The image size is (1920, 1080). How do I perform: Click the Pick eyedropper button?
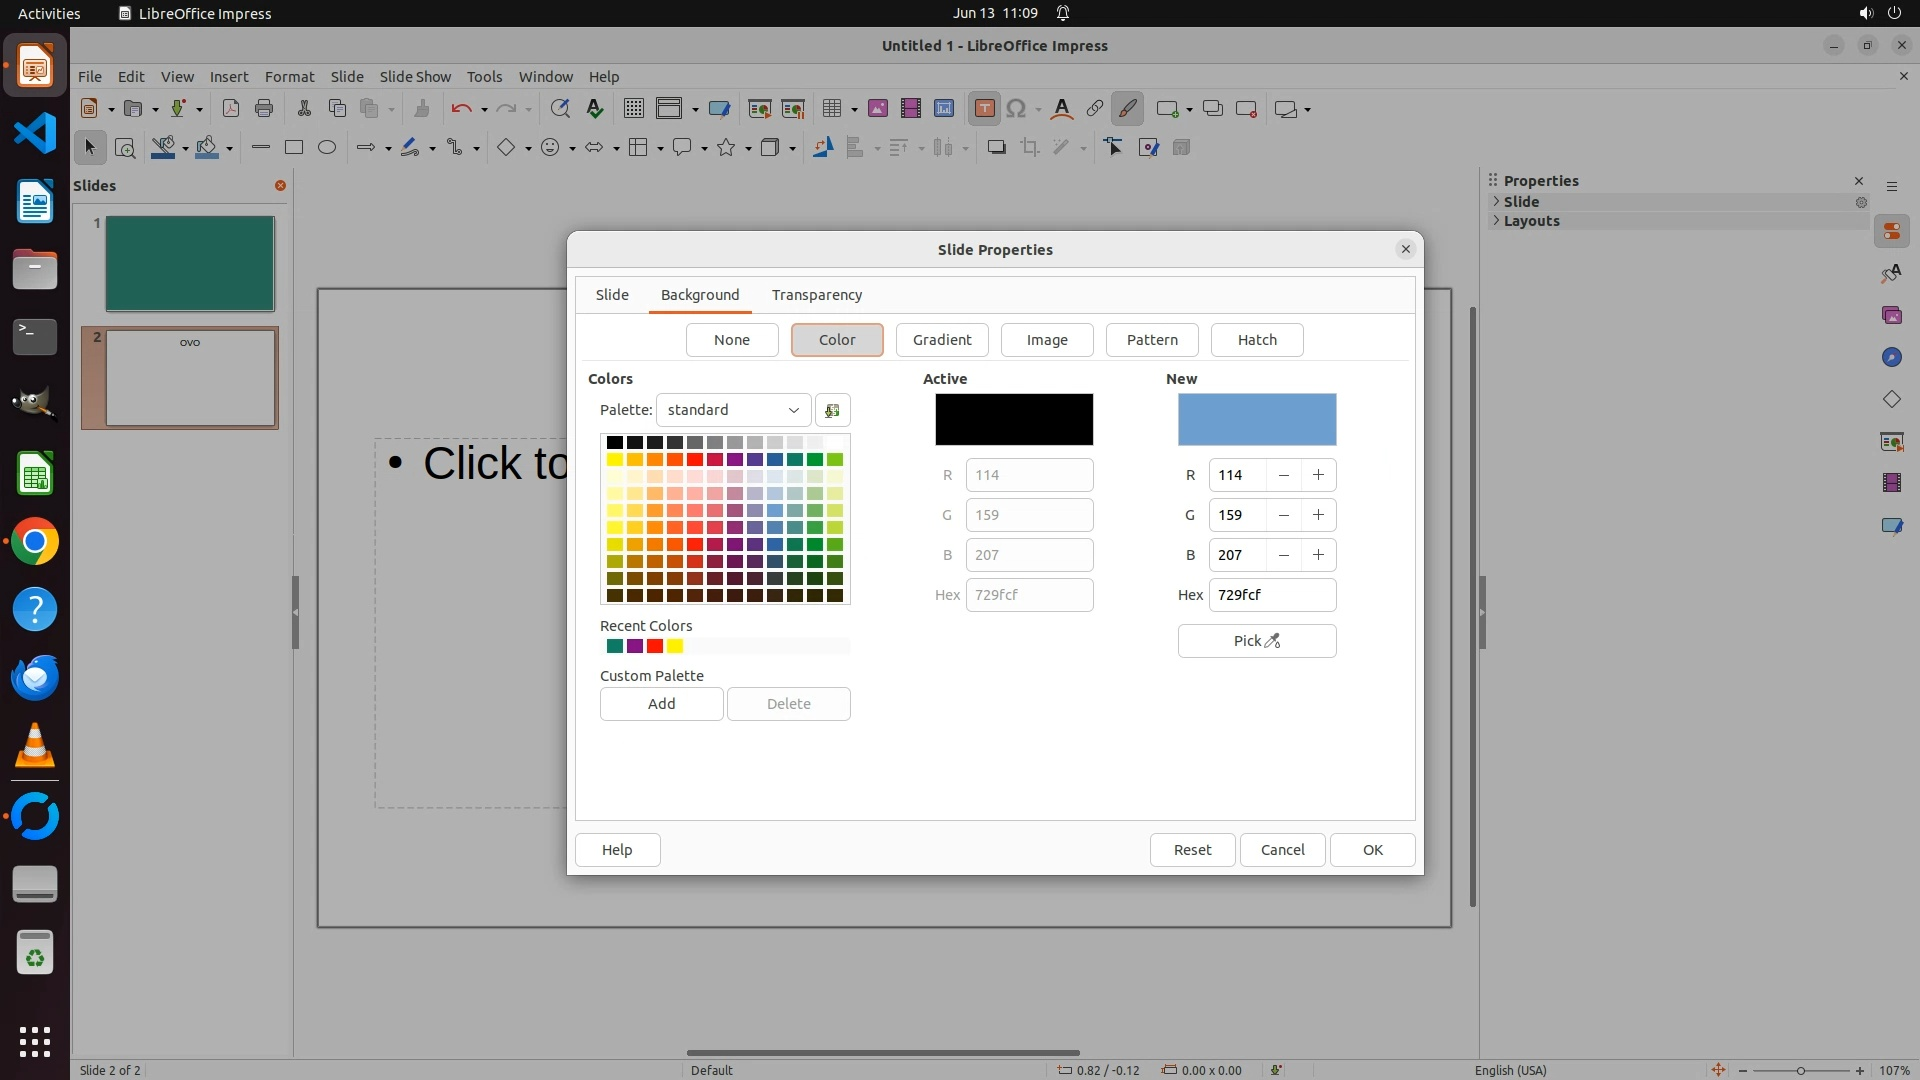(1256, 641)
